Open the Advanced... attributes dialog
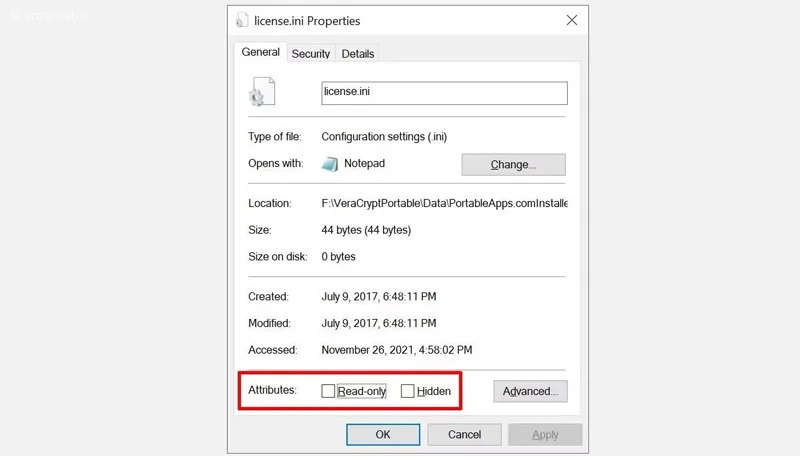The image size is (800, 456). click(530, 391)
